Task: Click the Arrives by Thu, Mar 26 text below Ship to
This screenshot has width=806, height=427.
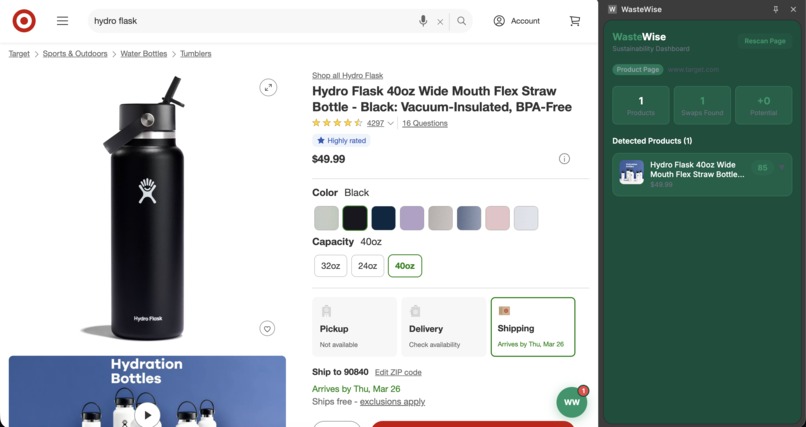Action: [x=356, y=389]
